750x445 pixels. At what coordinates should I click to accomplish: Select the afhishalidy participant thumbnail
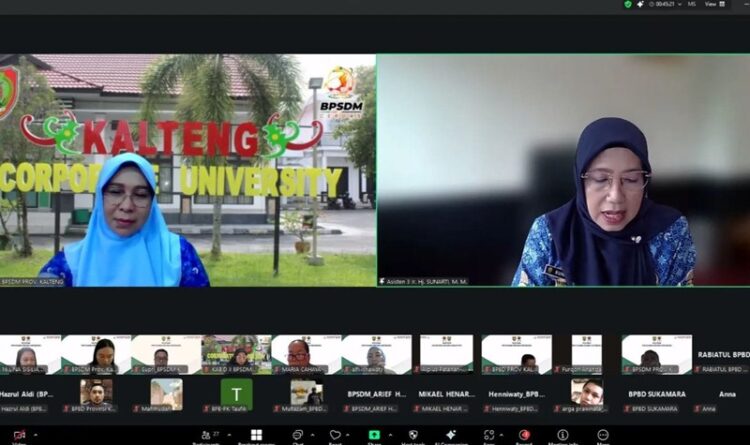376,354
